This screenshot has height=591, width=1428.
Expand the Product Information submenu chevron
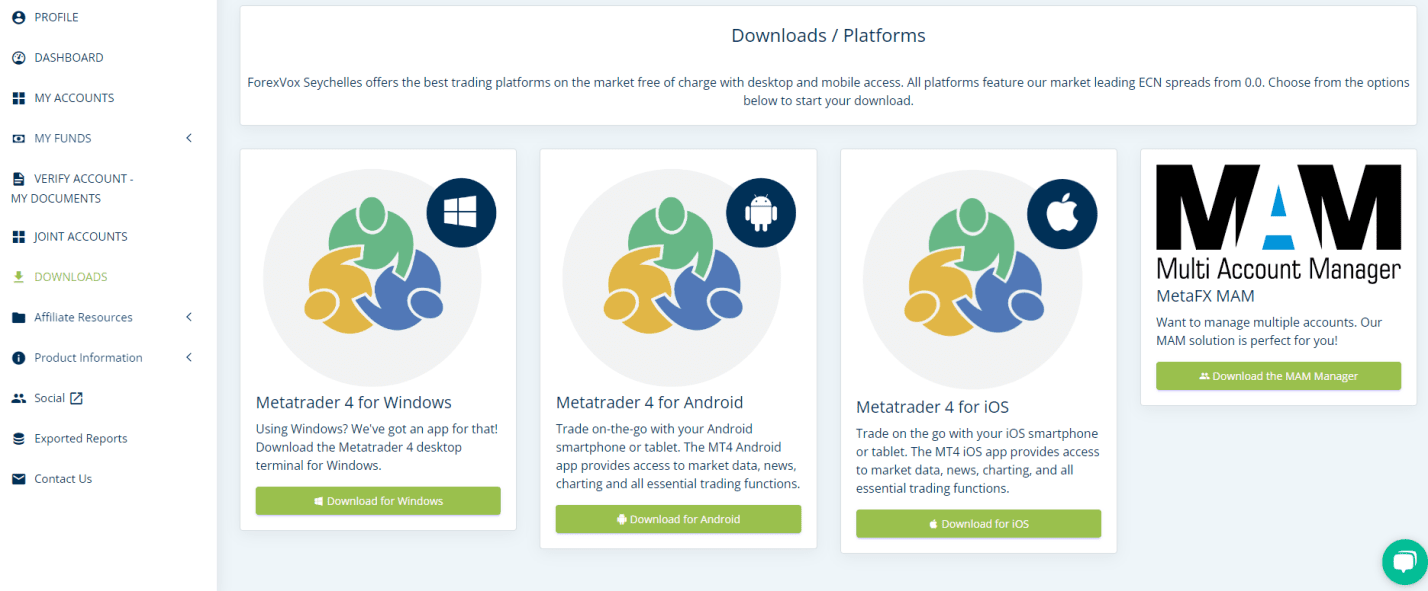(x=189, y=357)
